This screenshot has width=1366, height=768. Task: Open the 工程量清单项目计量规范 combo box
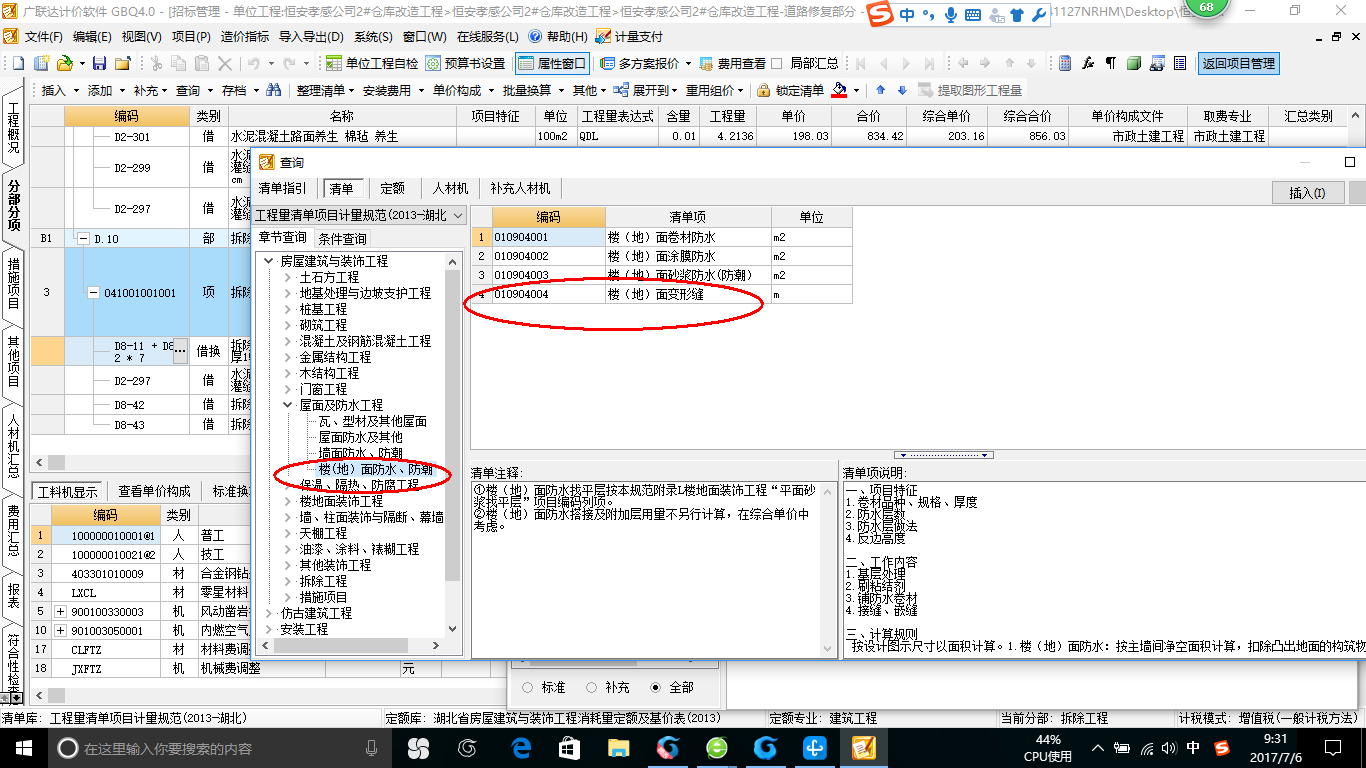coord(359,215)
